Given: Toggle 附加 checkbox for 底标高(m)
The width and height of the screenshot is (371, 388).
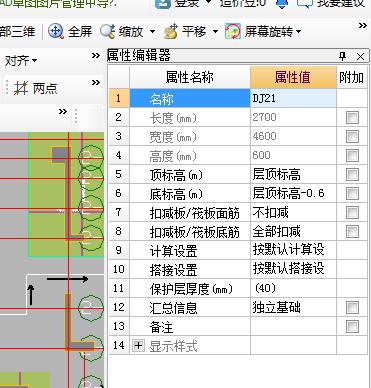Looking at the screenshot, I should [352, 193].
